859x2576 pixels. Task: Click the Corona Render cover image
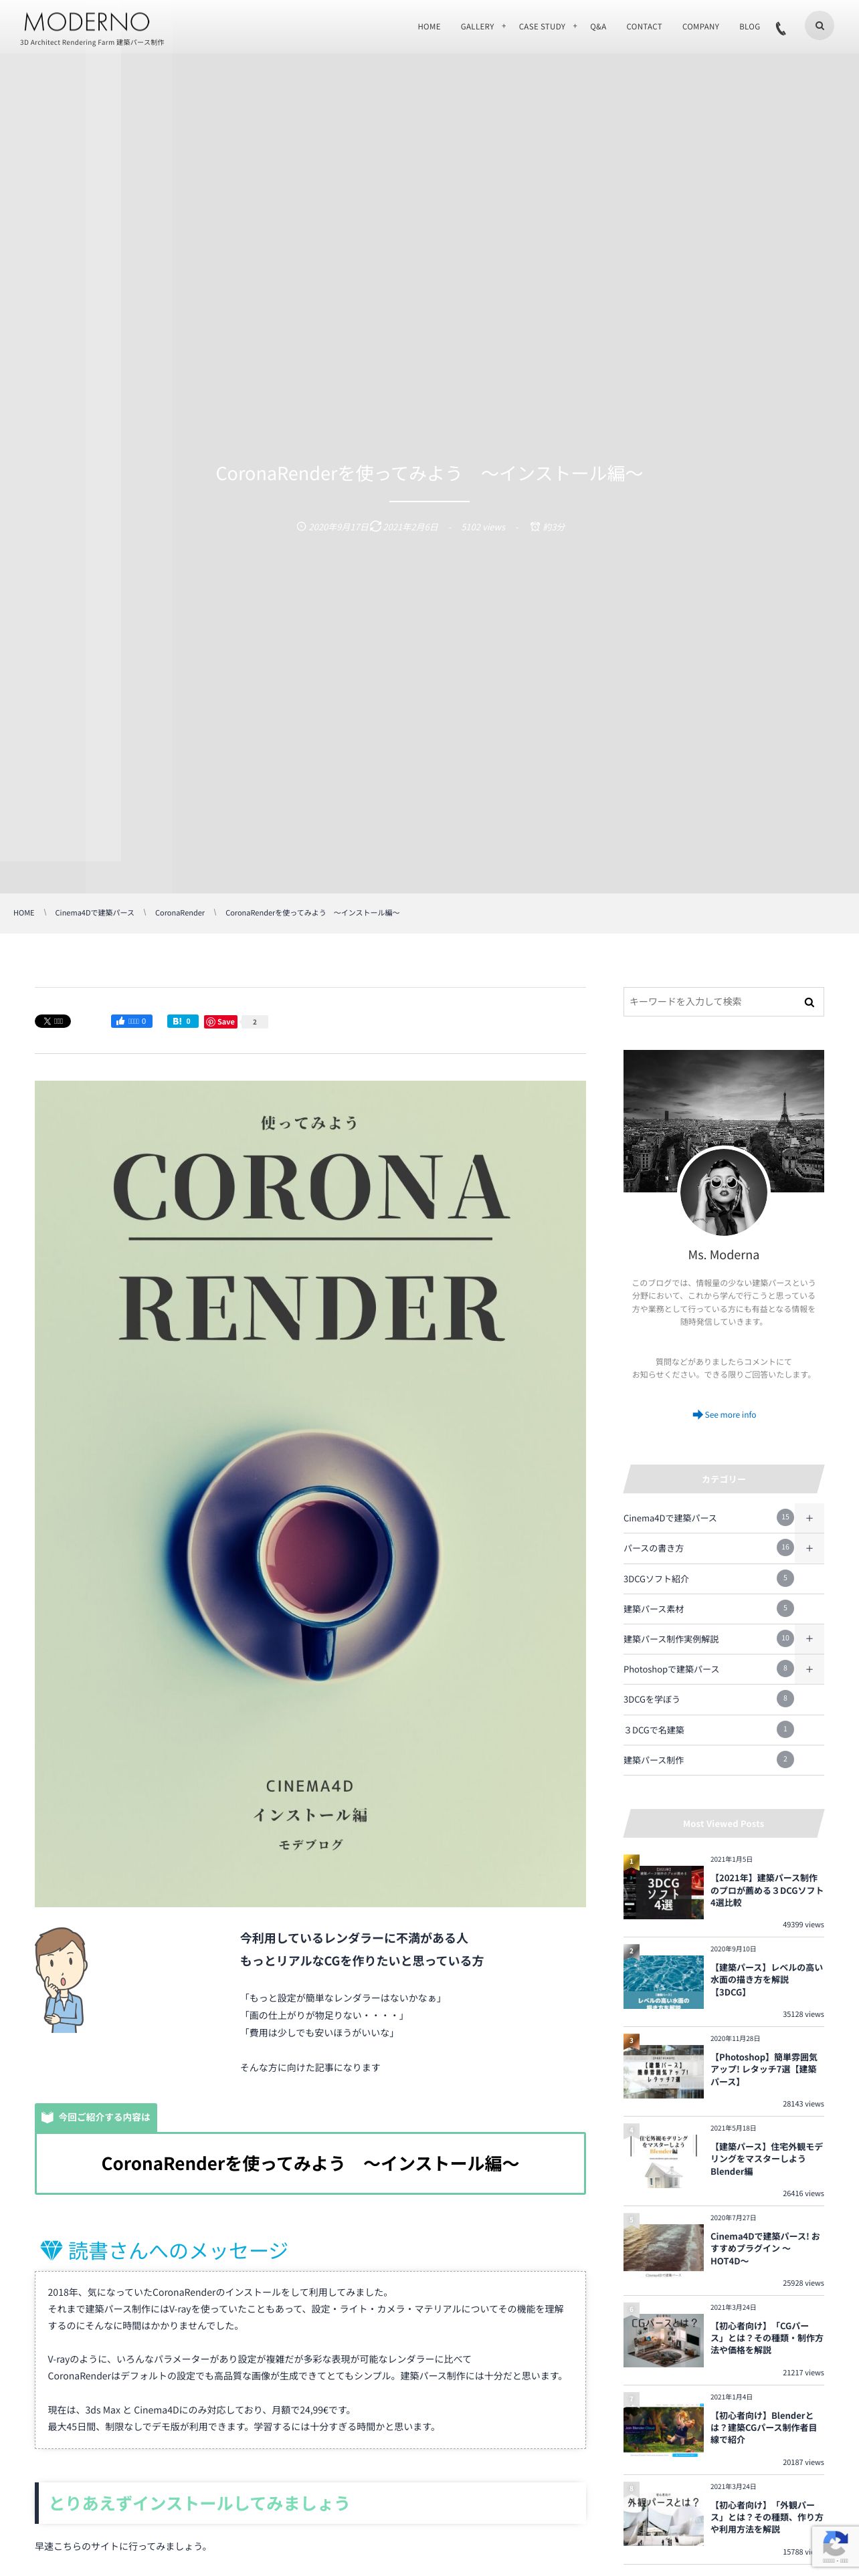coord(310,1494)
